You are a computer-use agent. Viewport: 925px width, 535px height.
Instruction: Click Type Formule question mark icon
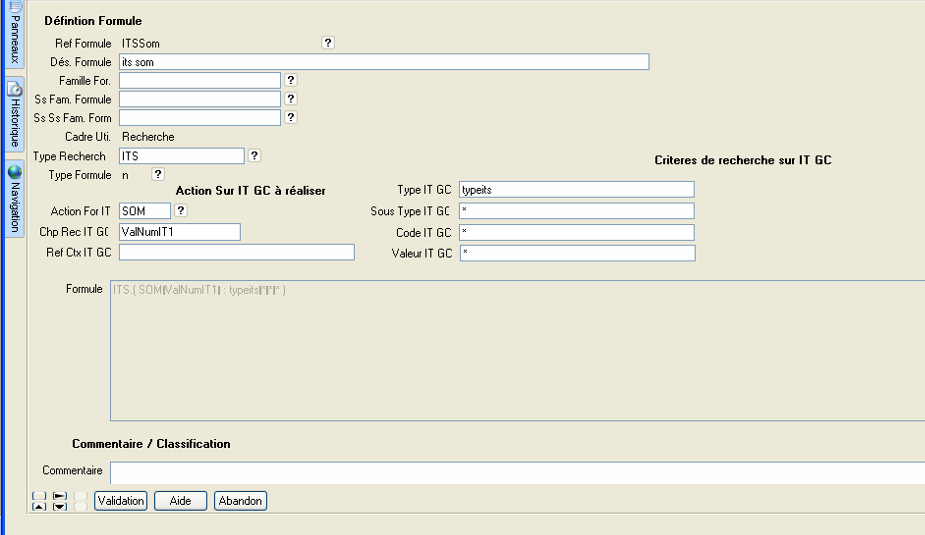click(x=157, y=174)
